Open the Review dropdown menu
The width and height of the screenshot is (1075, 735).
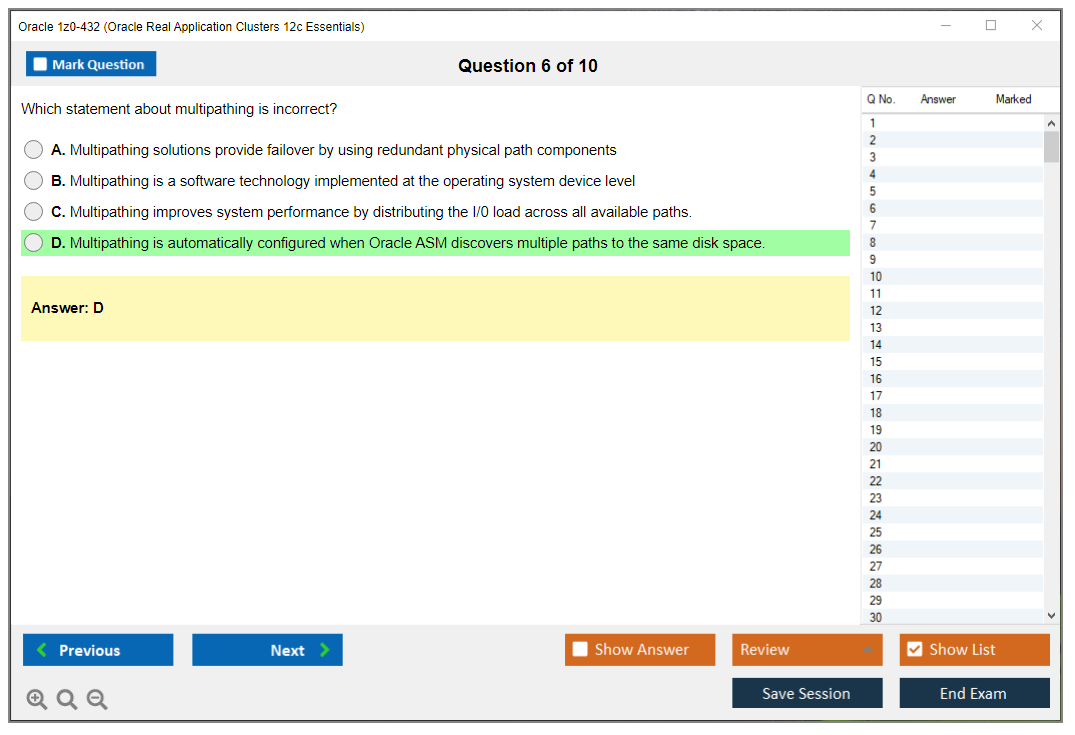pyautogui.click(x=807, y=650)
